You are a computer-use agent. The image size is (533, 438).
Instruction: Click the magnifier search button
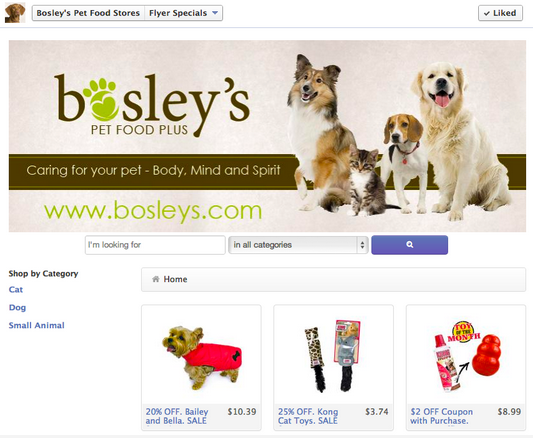coord(410,245)
